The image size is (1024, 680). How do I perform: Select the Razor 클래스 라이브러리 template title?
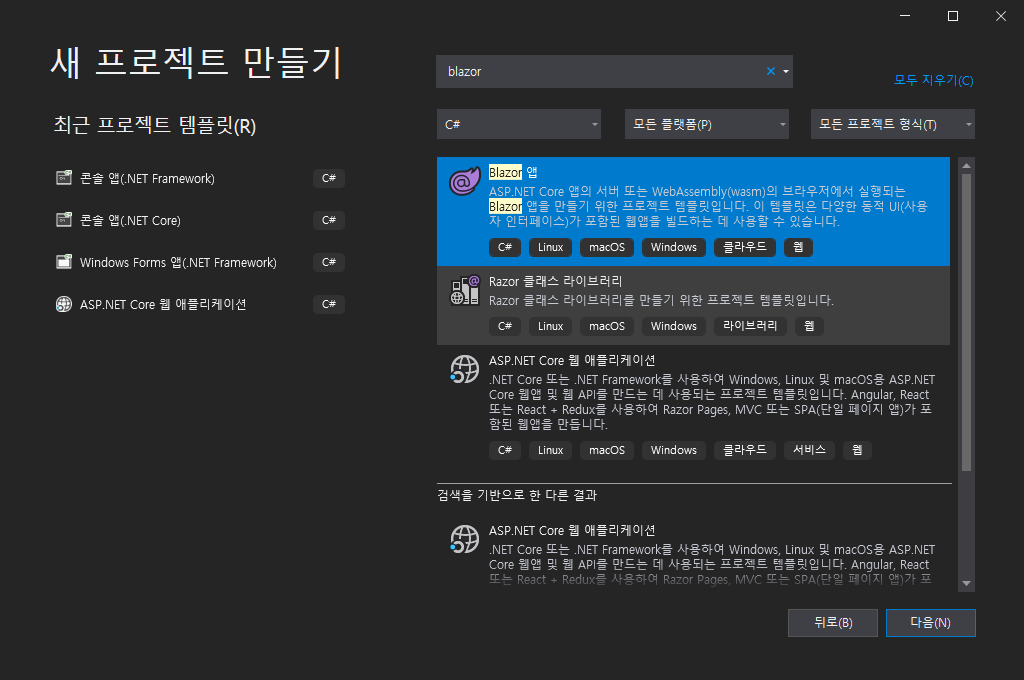click(x=555, y=282)
